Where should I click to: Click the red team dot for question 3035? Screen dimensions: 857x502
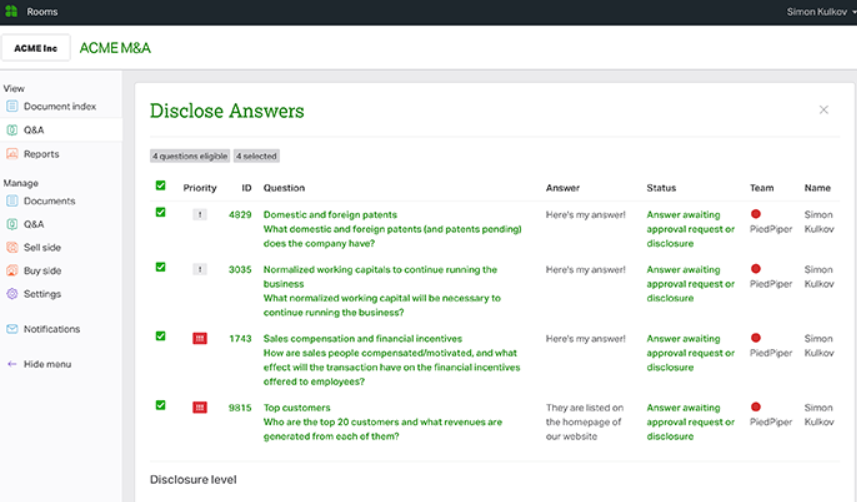pyautogui.click(x=756, y=268)
